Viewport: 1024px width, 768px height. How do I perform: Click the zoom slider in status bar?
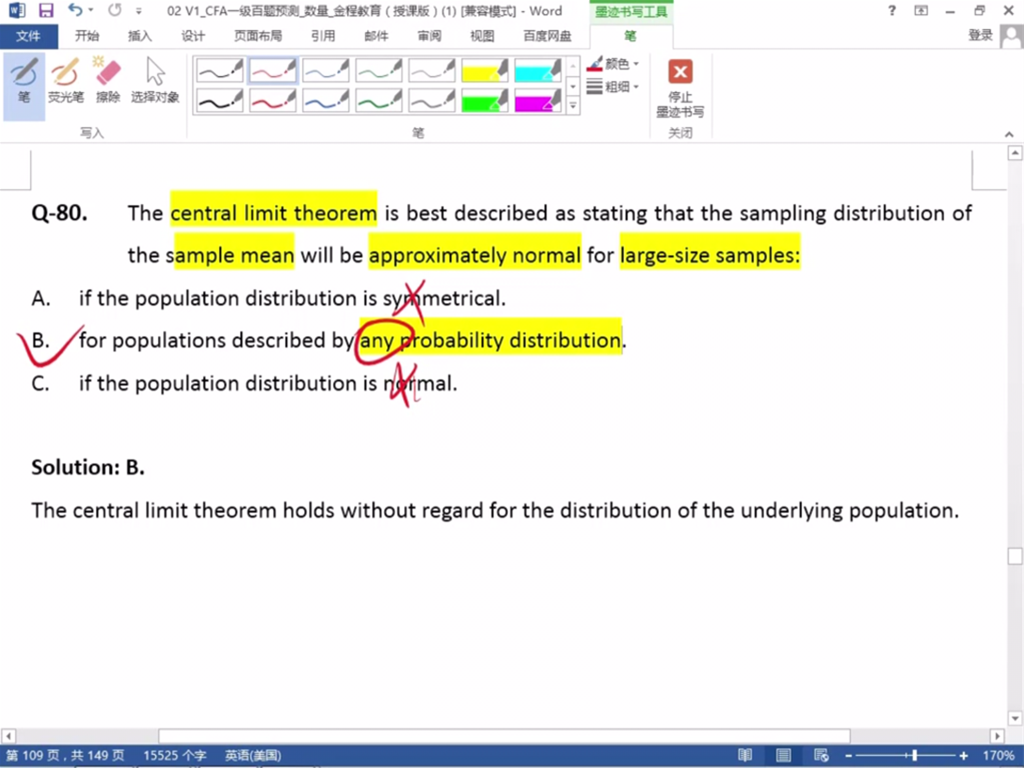(914, 756)
